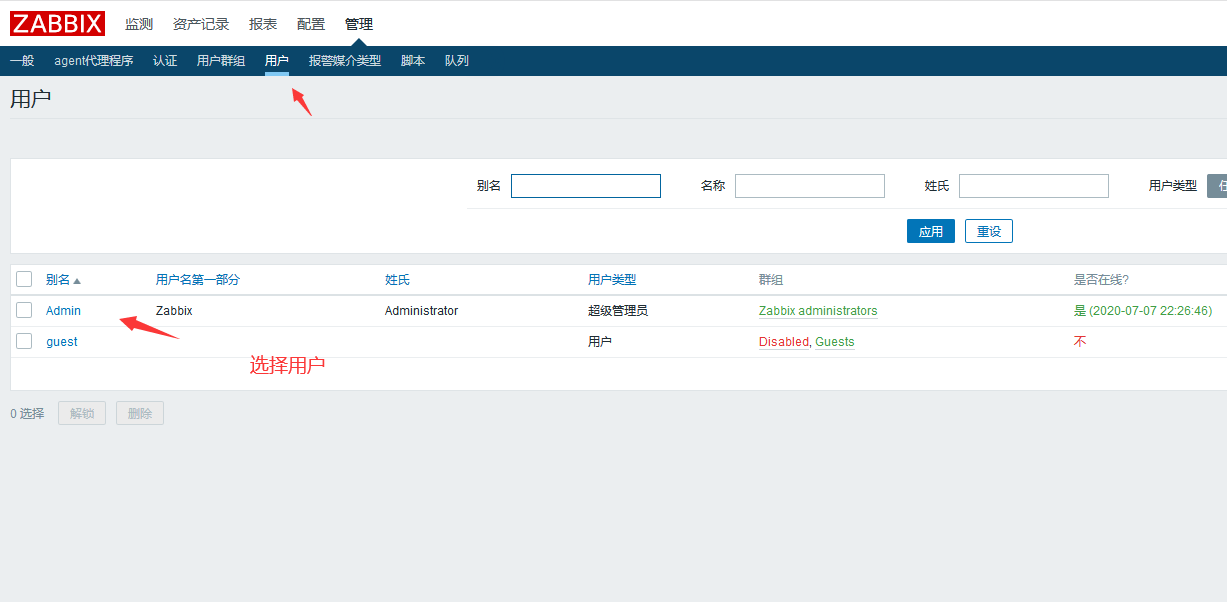1227x602 pixels.
Task: Switch to 用户群组 submenu tab
Action: (221, 61)
